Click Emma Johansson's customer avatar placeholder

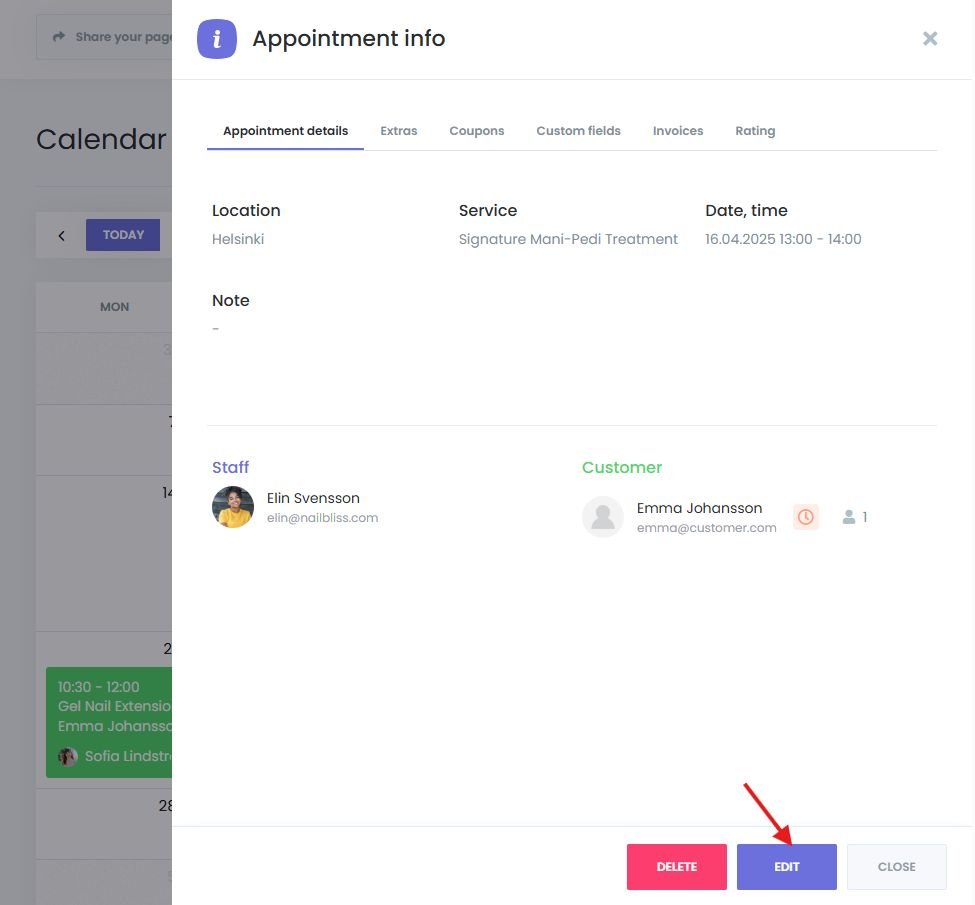point(603,517)
